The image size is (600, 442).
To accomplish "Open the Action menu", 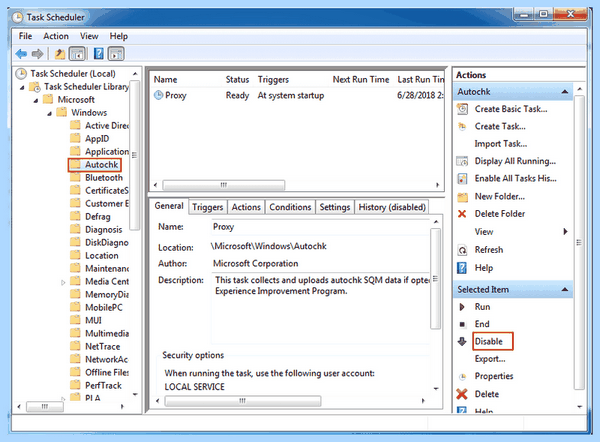I will [56, 36].
